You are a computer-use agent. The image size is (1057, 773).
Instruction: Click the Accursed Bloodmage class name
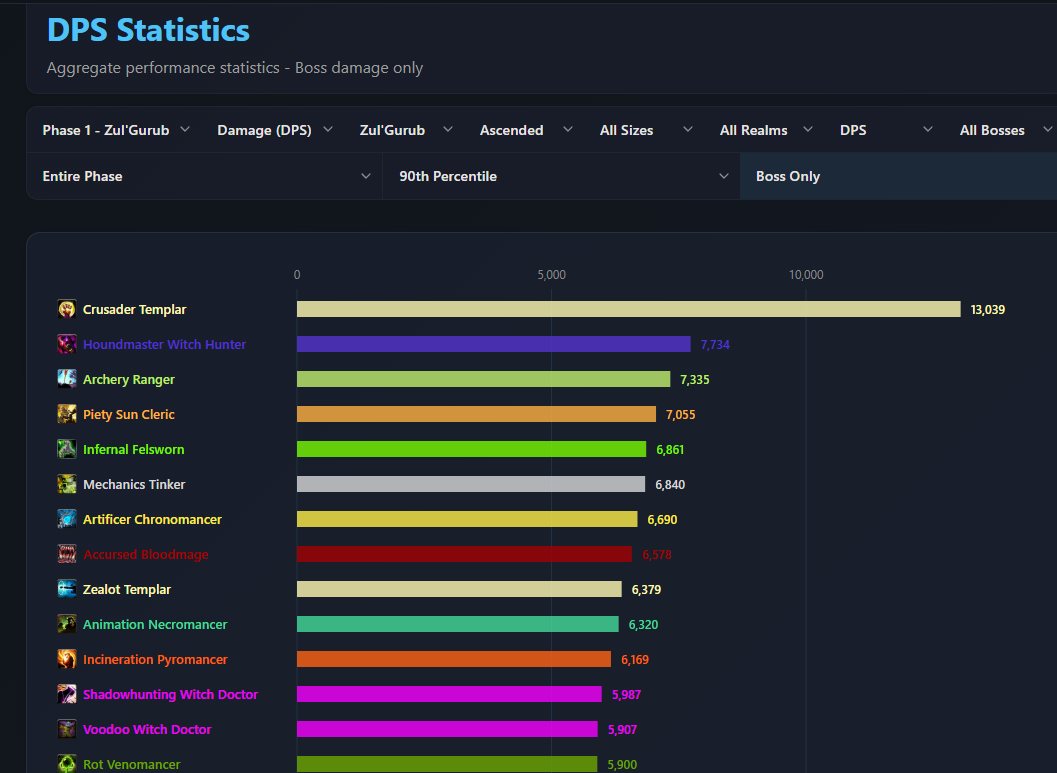[x=146, y=555]
